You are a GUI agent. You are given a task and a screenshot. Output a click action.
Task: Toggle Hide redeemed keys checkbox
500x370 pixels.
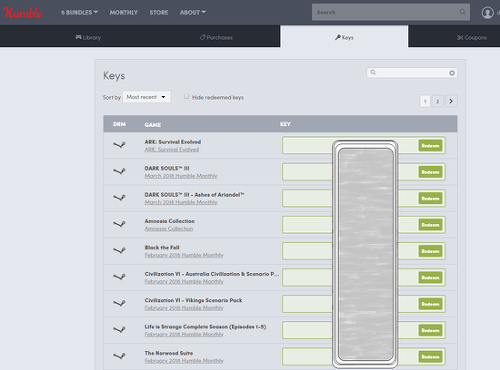click(x=186, y=96)
